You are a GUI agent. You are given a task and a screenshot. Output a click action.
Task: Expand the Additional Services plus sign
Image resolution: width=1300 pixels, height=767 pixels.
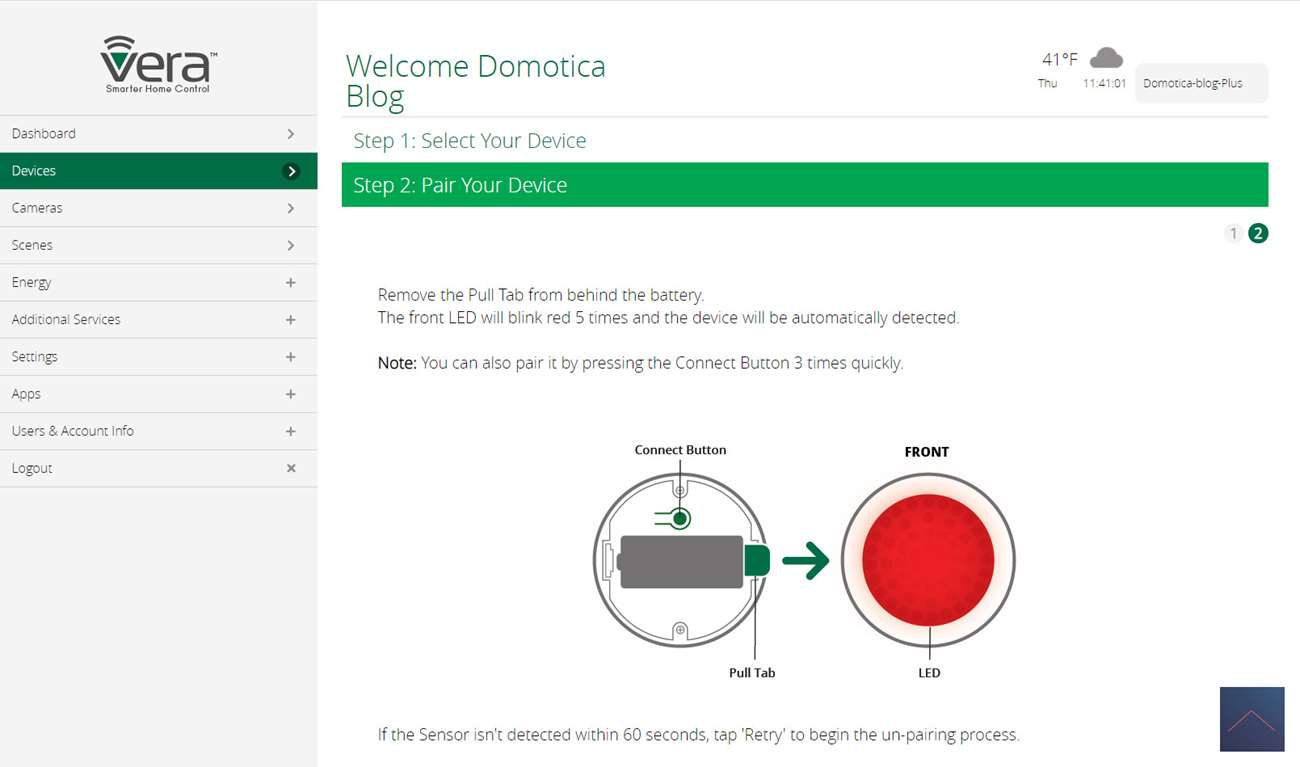click(x=291, y=320)
